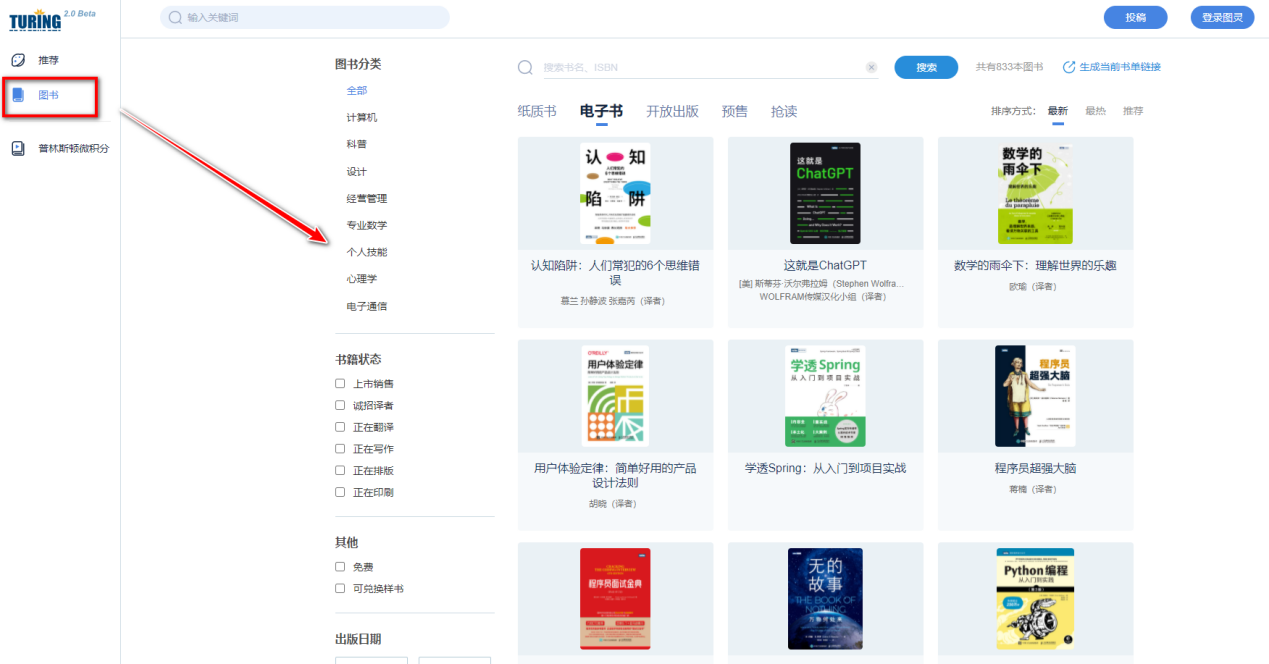Open title 学透Spring：从入门到项目实战

coord(825,468)
